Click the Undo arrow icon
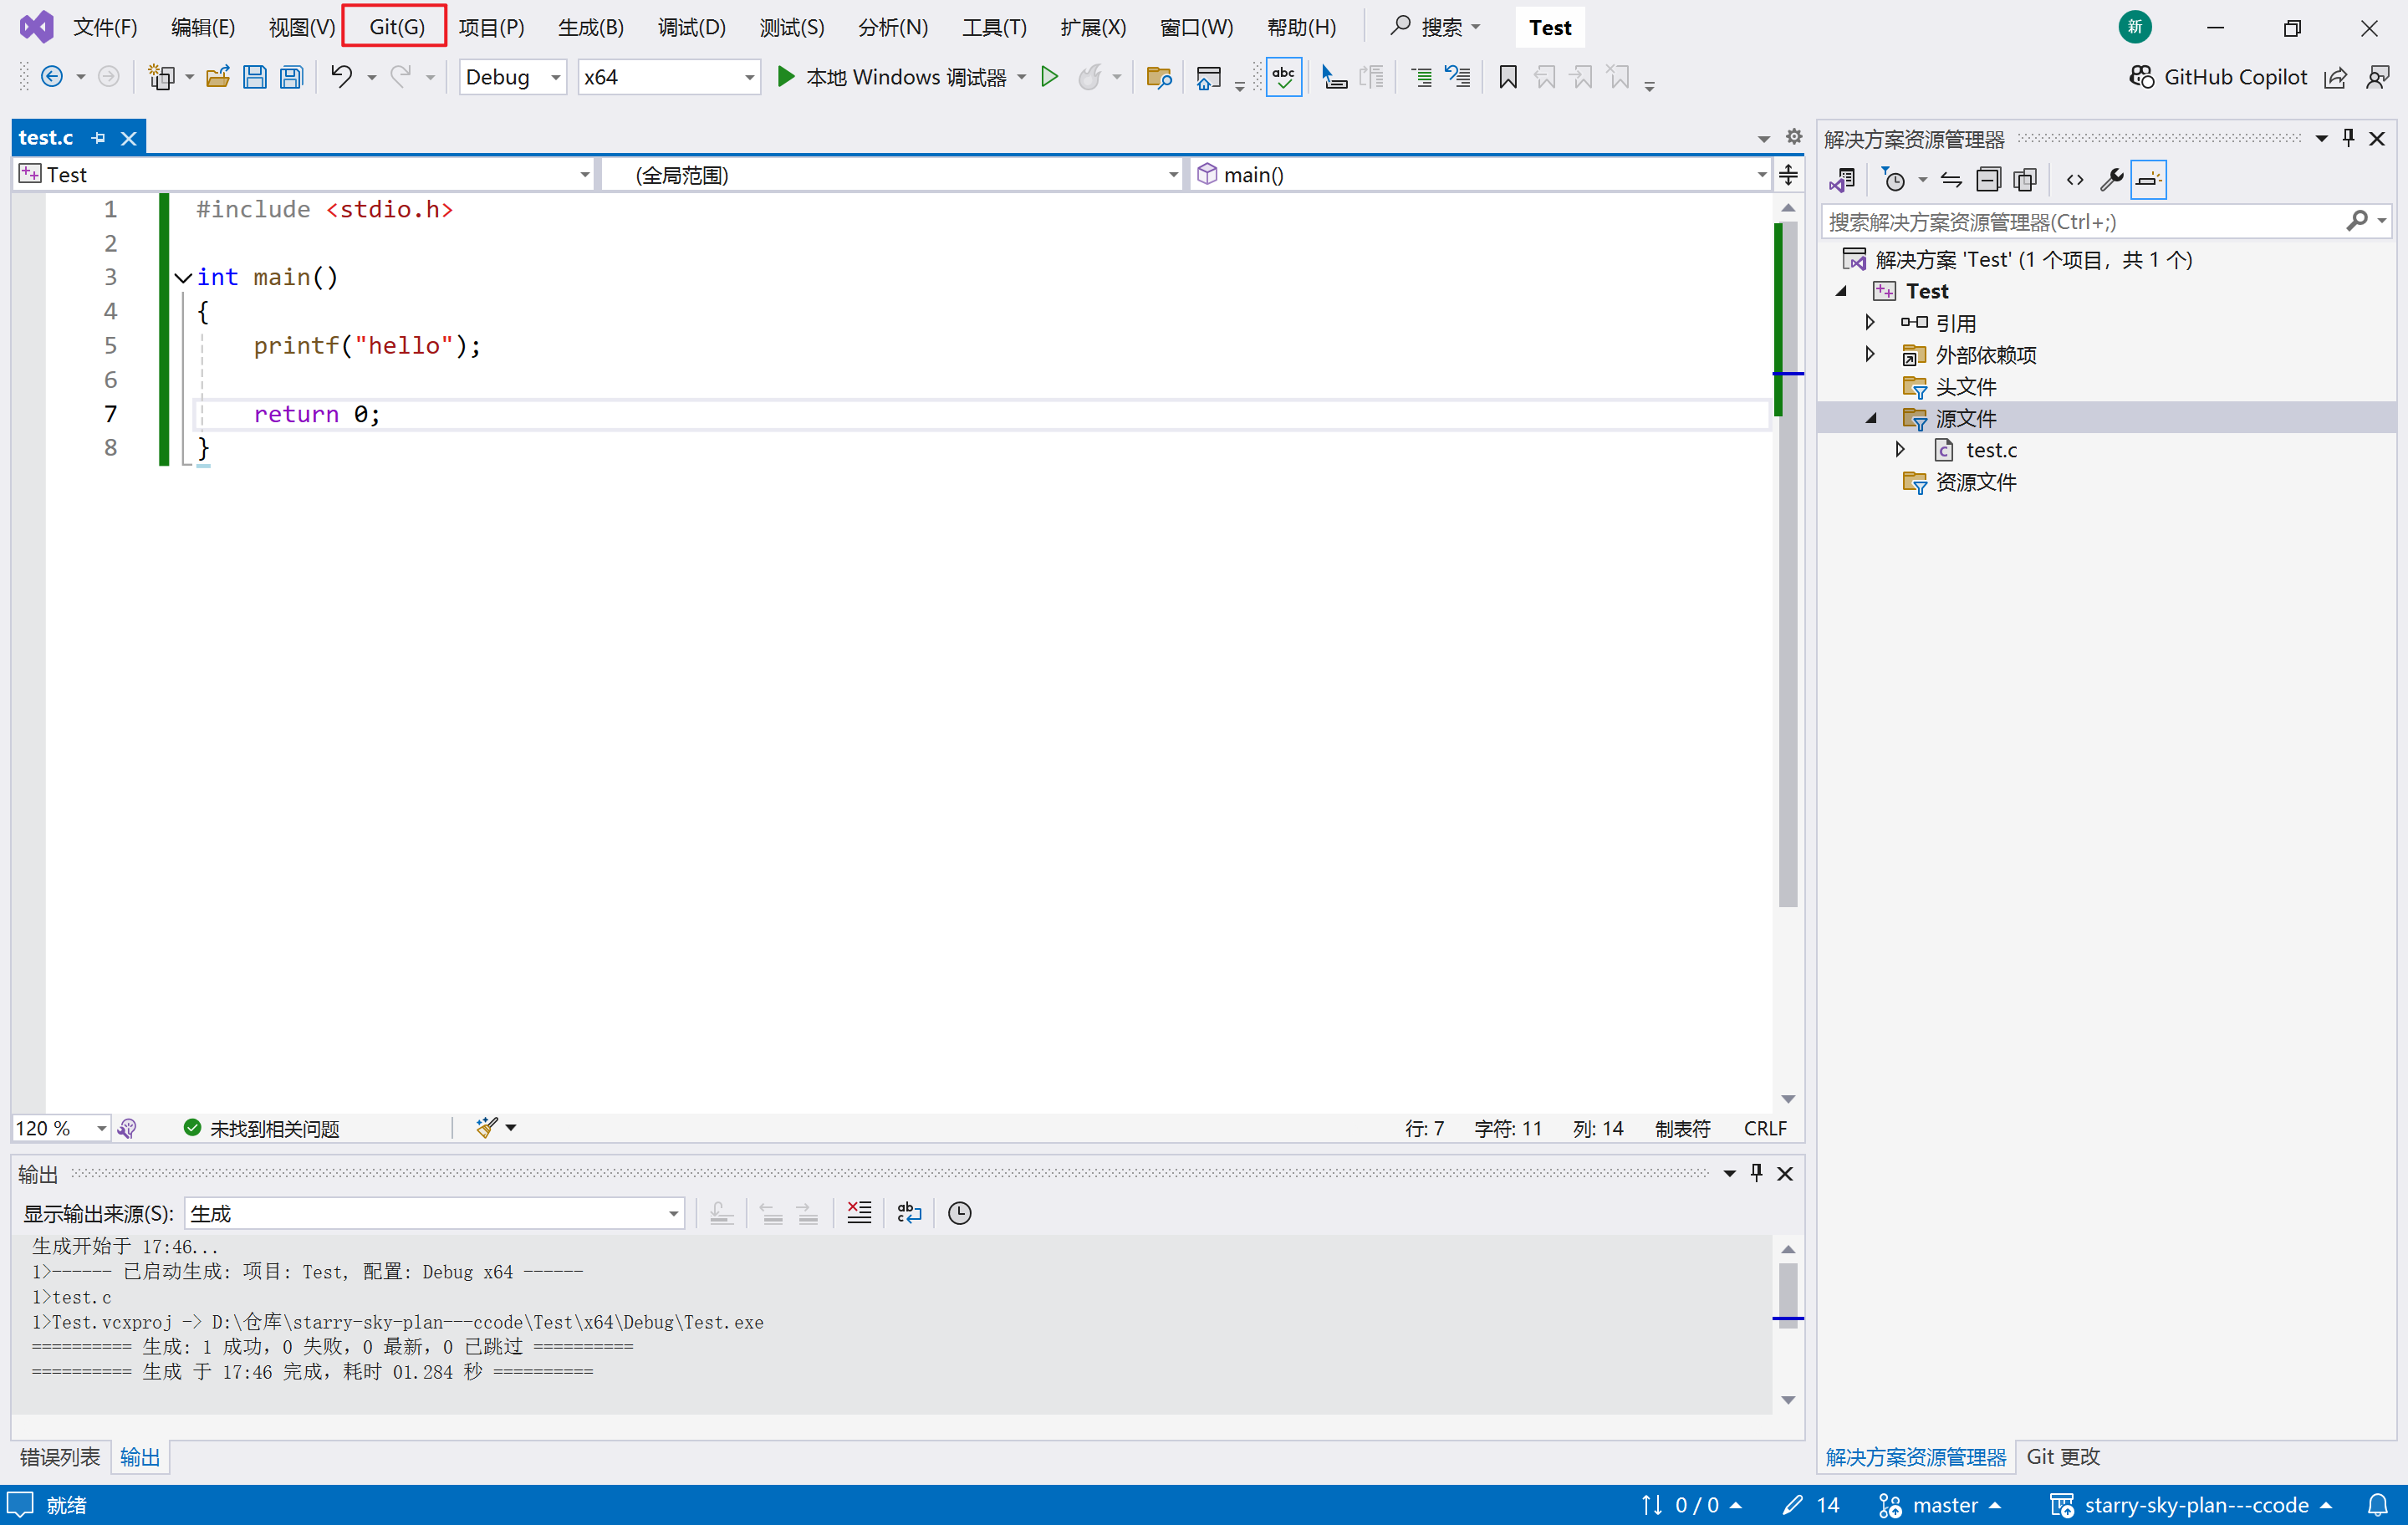This screenshot has height=1525, width=2408. 342,77
